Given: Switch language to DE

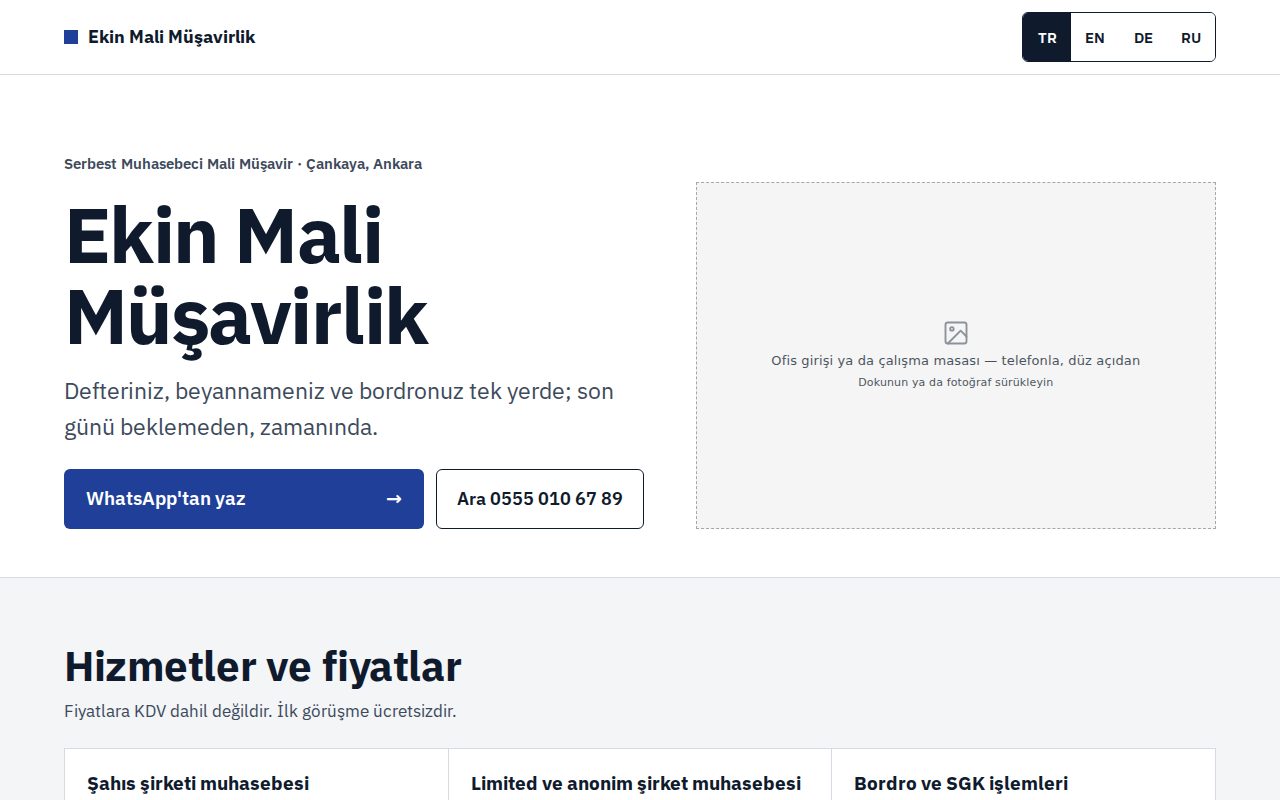Looking at the screenshot, I should point(1143,38).
